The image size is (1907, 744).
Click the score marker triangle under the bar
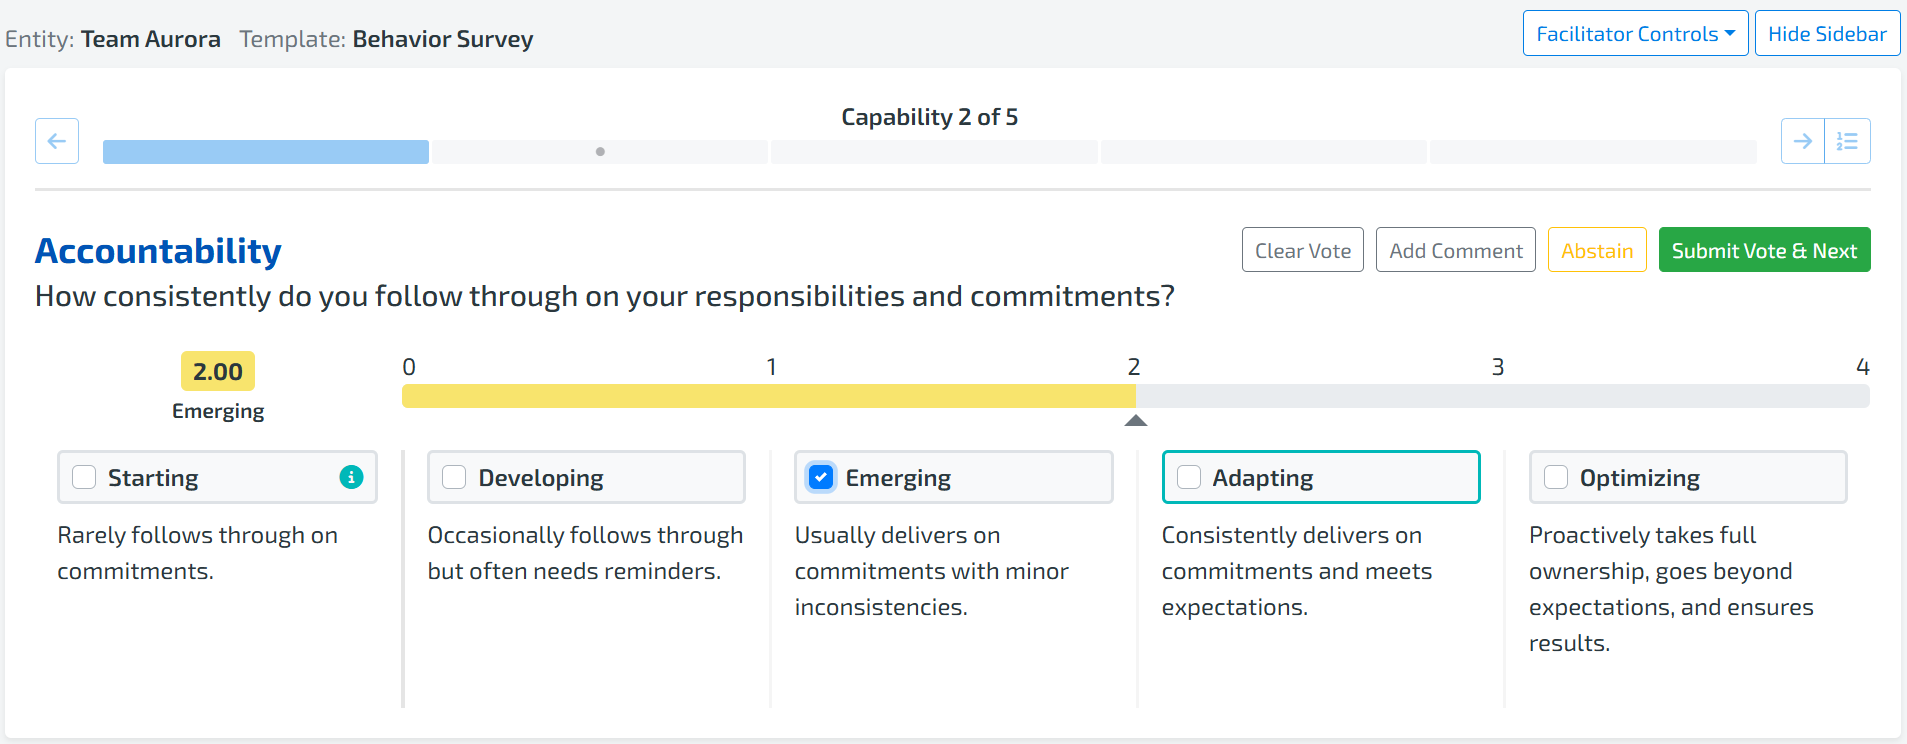(1135, 421)
